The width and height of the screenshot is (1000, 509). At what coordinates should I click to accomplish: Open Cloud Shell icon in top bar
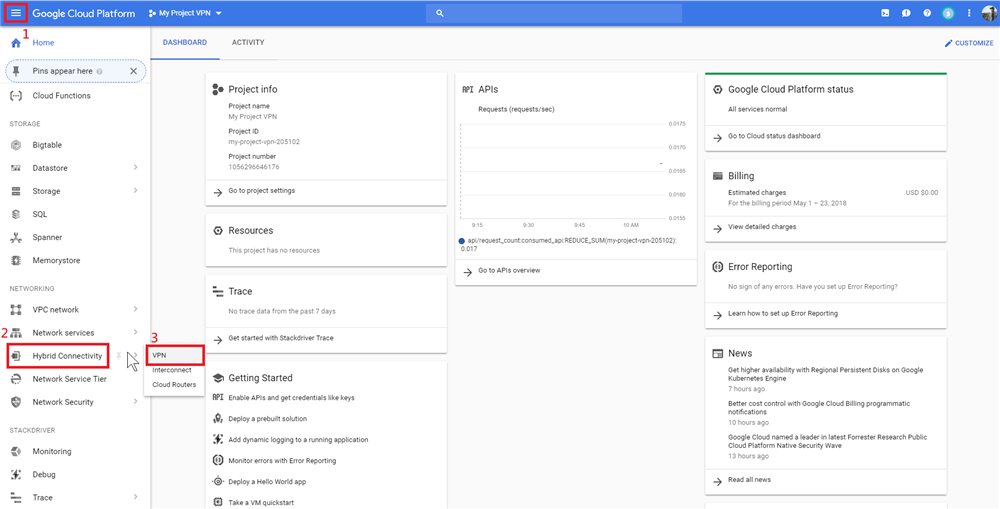885,13
